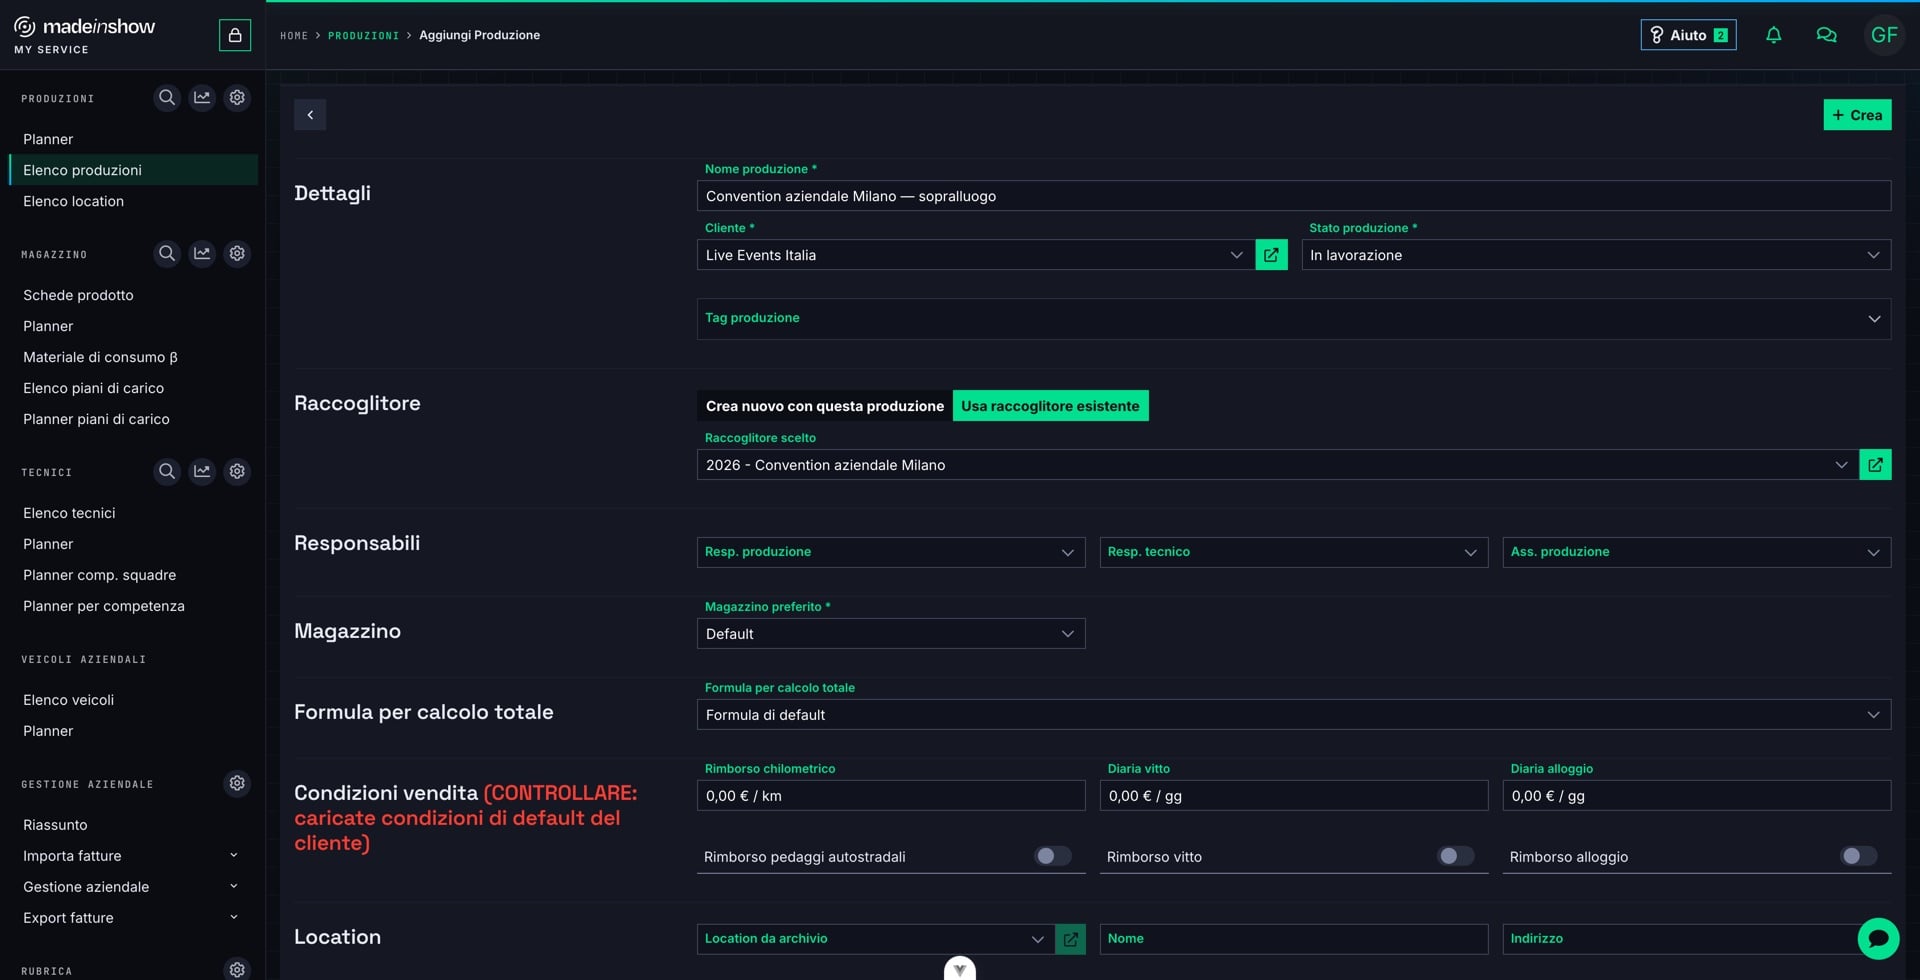Click the Crea button
Screen dimensions: 1920x980
pos(1857,115)
